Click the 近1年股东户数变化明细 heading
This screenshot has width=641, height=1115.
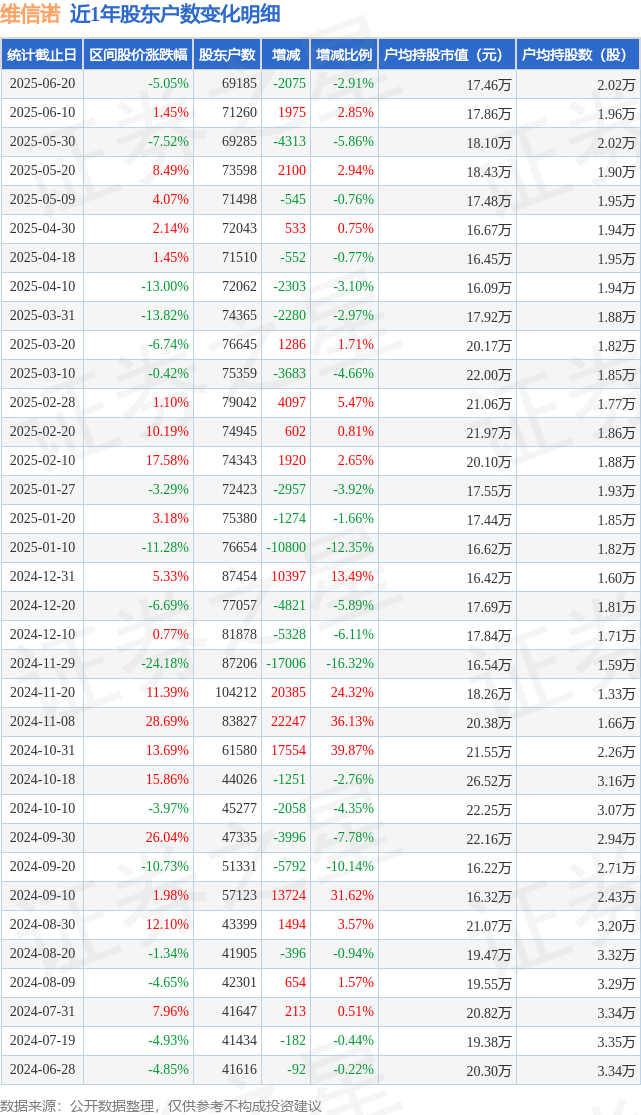[175, 14]
